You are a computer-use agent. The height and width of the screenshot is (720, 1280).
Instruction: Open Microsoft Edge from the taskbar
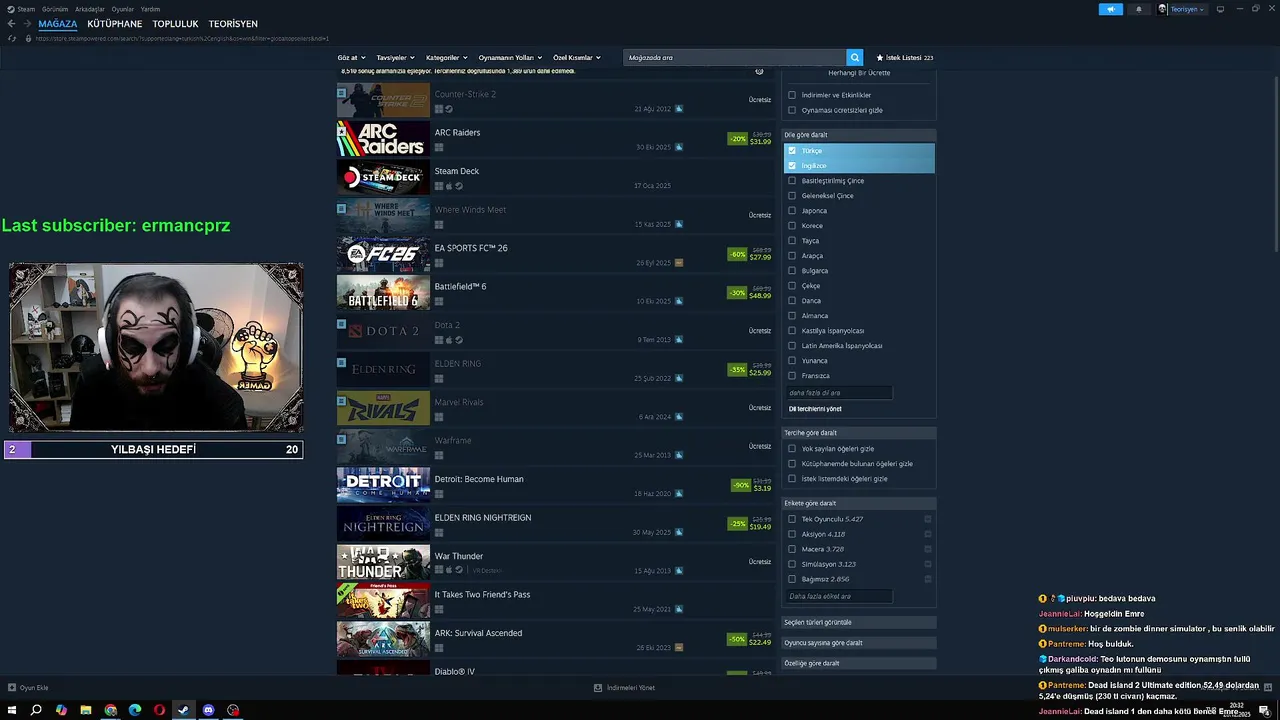click(x=135, y=710)
